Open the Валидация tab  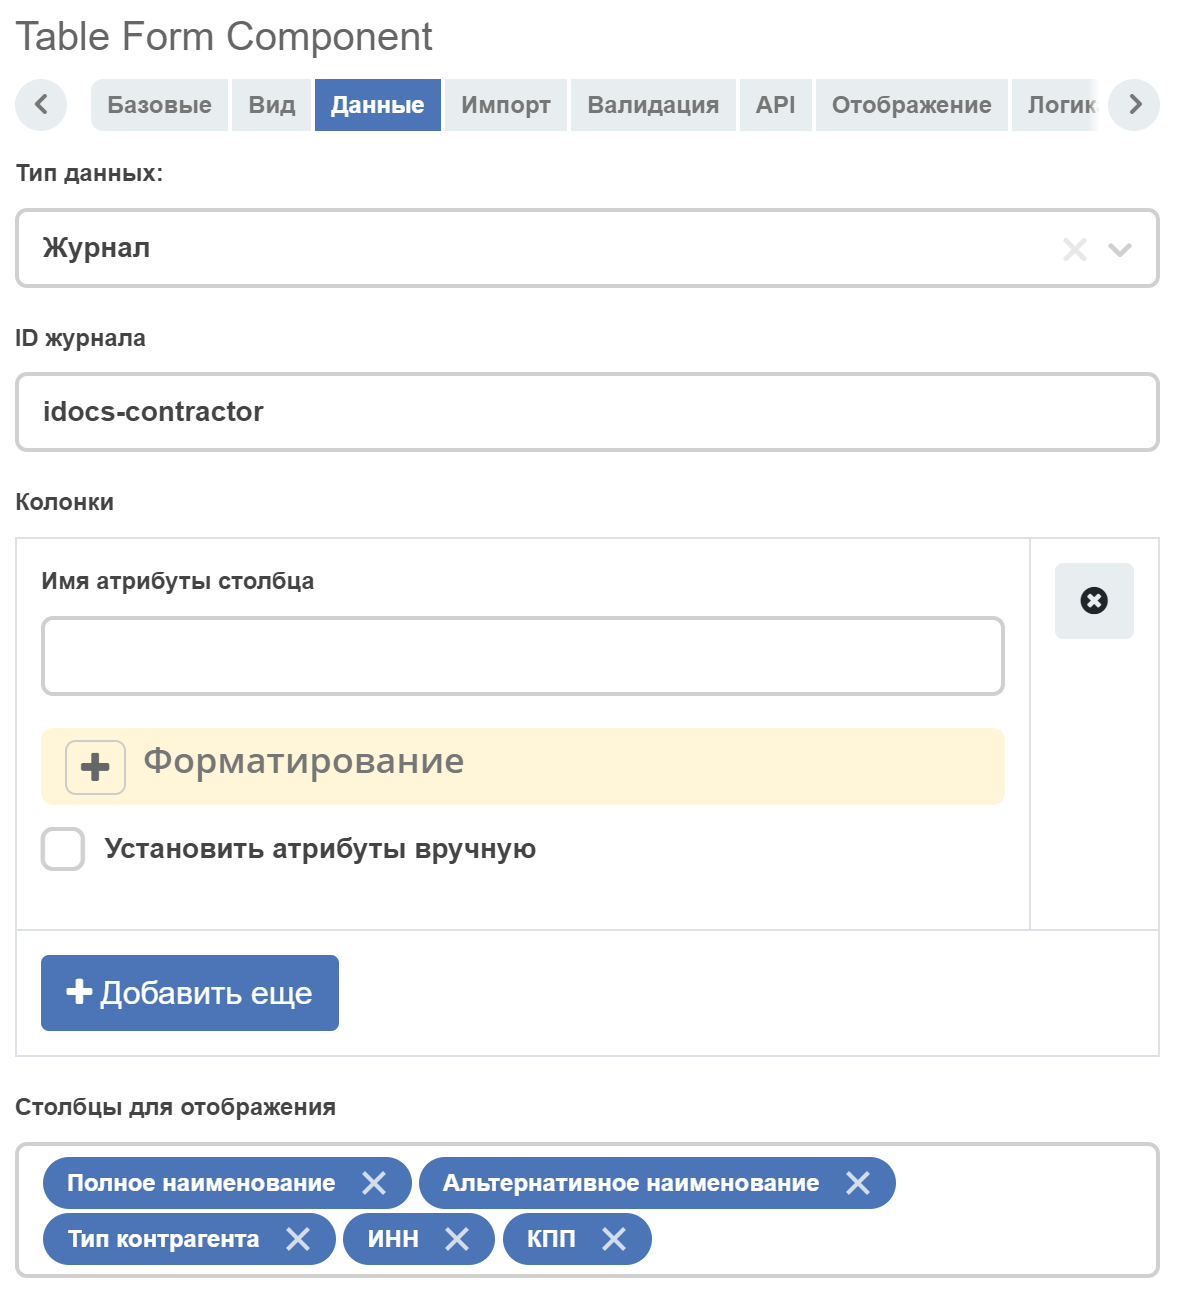(653, 105)
